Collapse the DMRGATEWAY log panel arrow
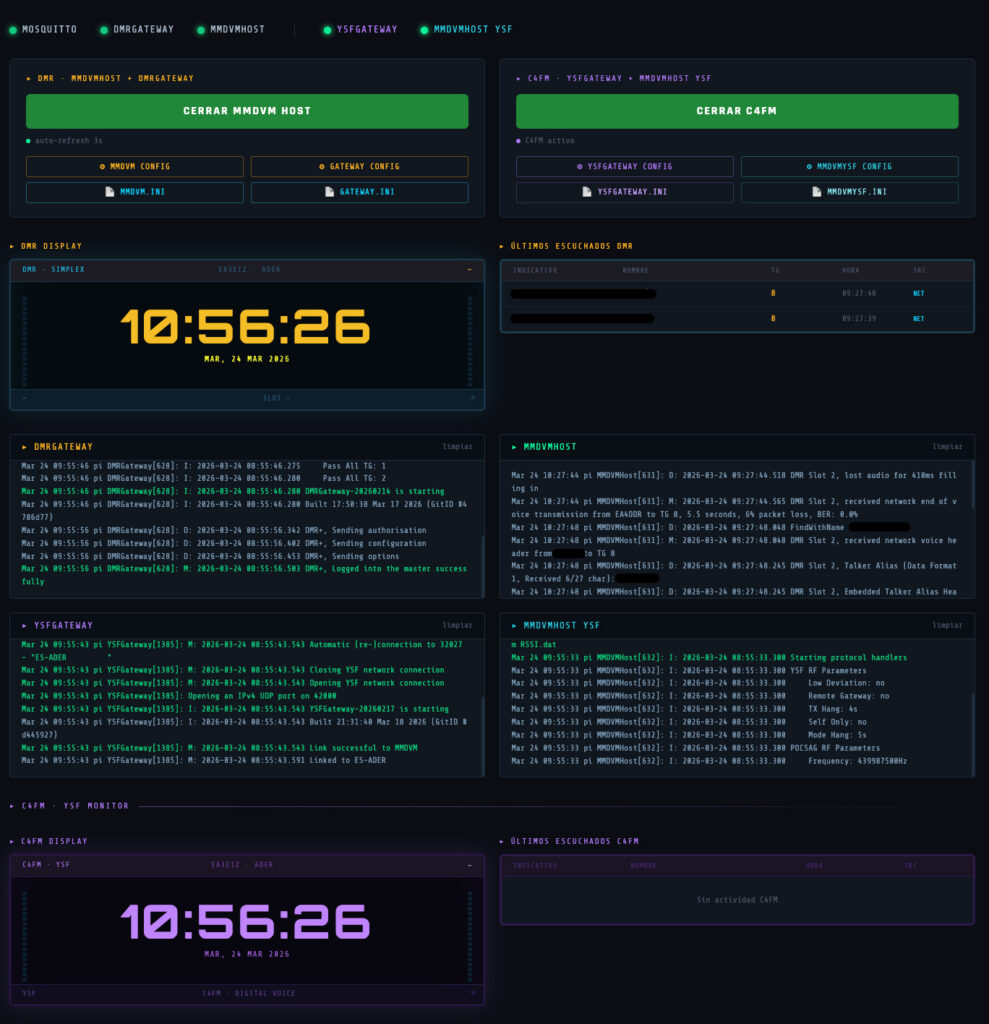The height and width of the screenshot is (1024, 989). click(x=25, y=447)
